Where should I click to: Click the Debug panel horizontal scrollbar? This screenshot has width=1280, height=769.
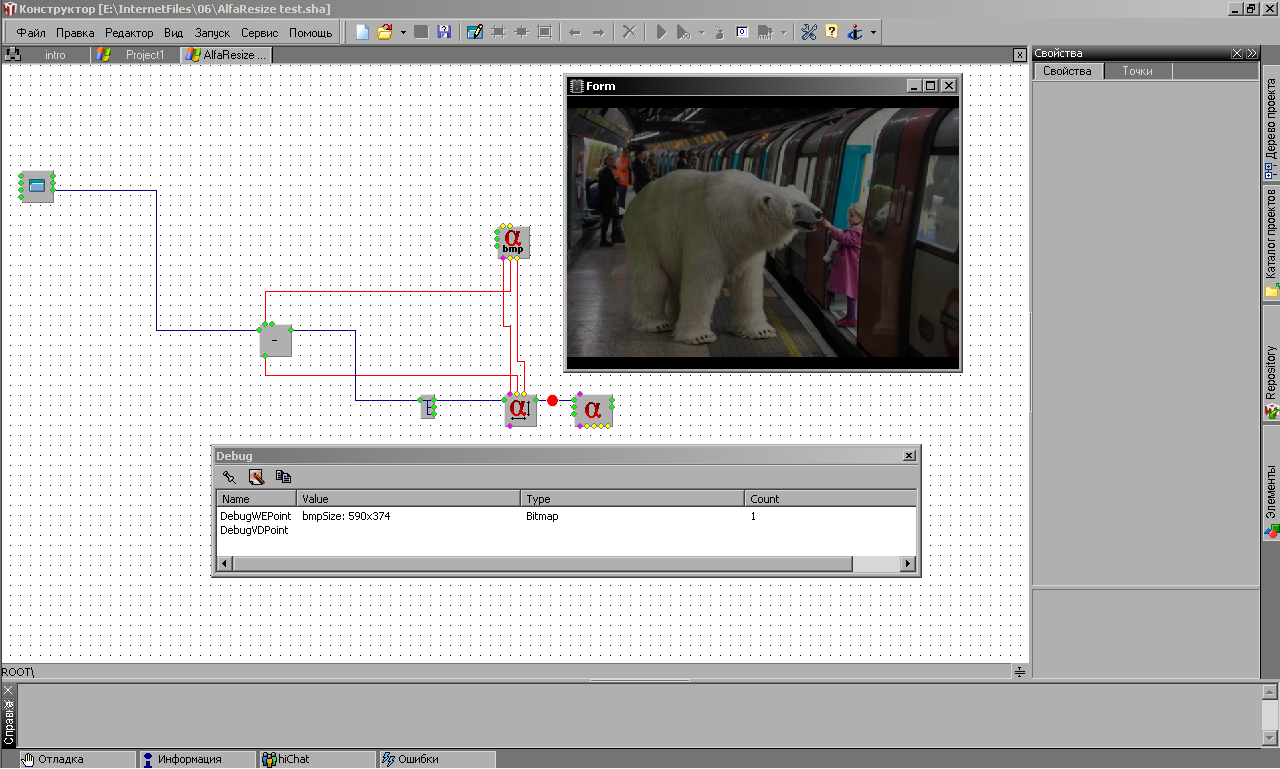(542, 564)
